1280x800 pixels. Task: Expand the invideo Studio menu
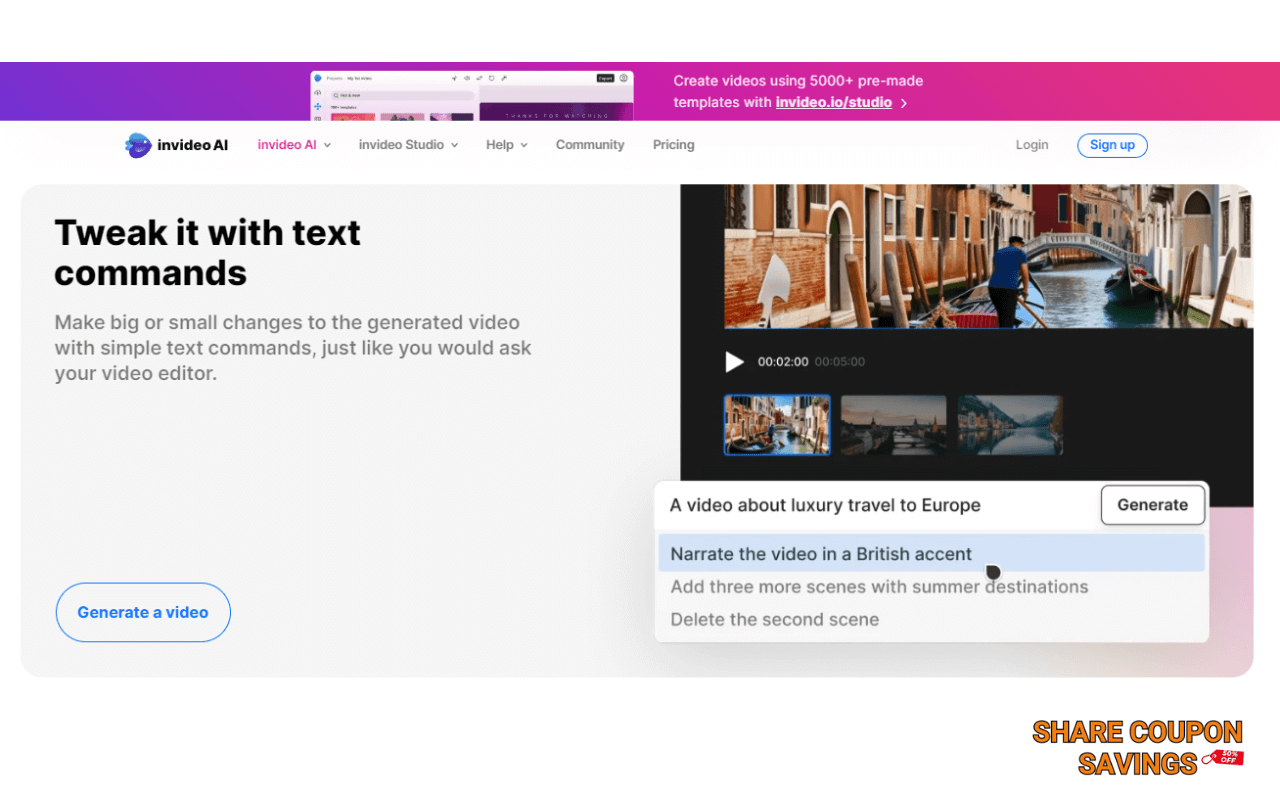pos(408,145)
